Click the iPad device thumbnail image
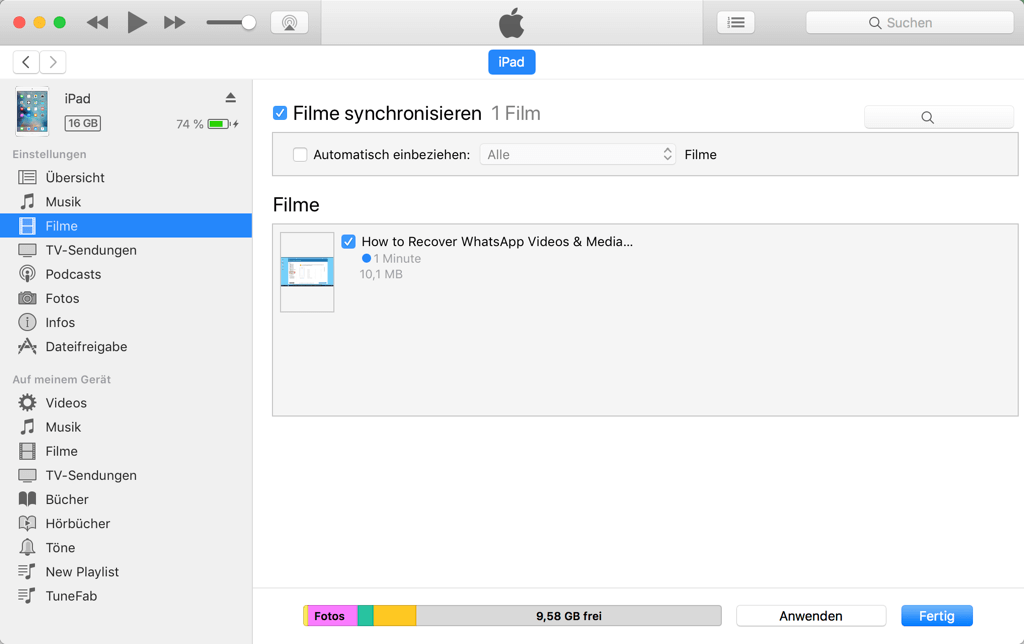Viewport: 1024px width, 644px height. click(x=32, y=112)
